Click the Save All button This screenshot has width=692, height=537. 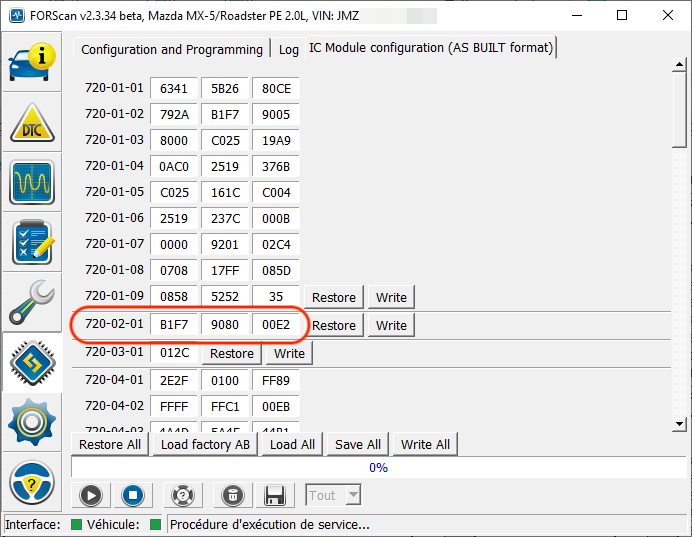click(358, 444)
